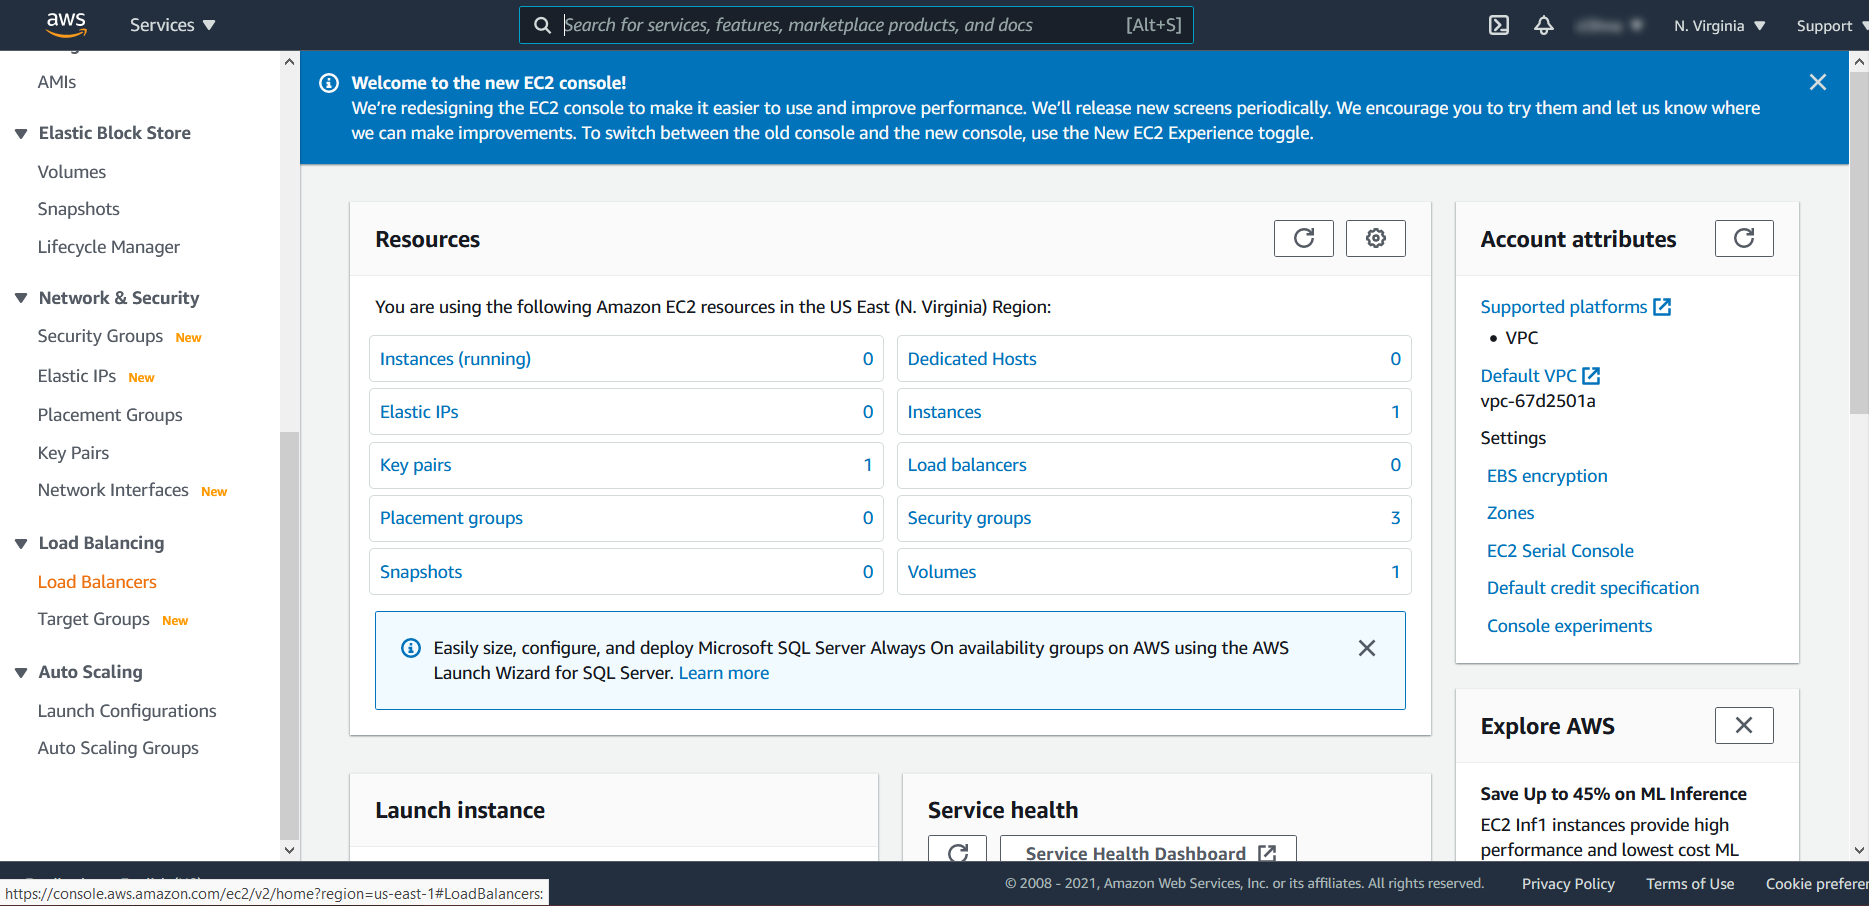Open the Load balancers resource card
1869x906 pixels.
point(1154,465)
